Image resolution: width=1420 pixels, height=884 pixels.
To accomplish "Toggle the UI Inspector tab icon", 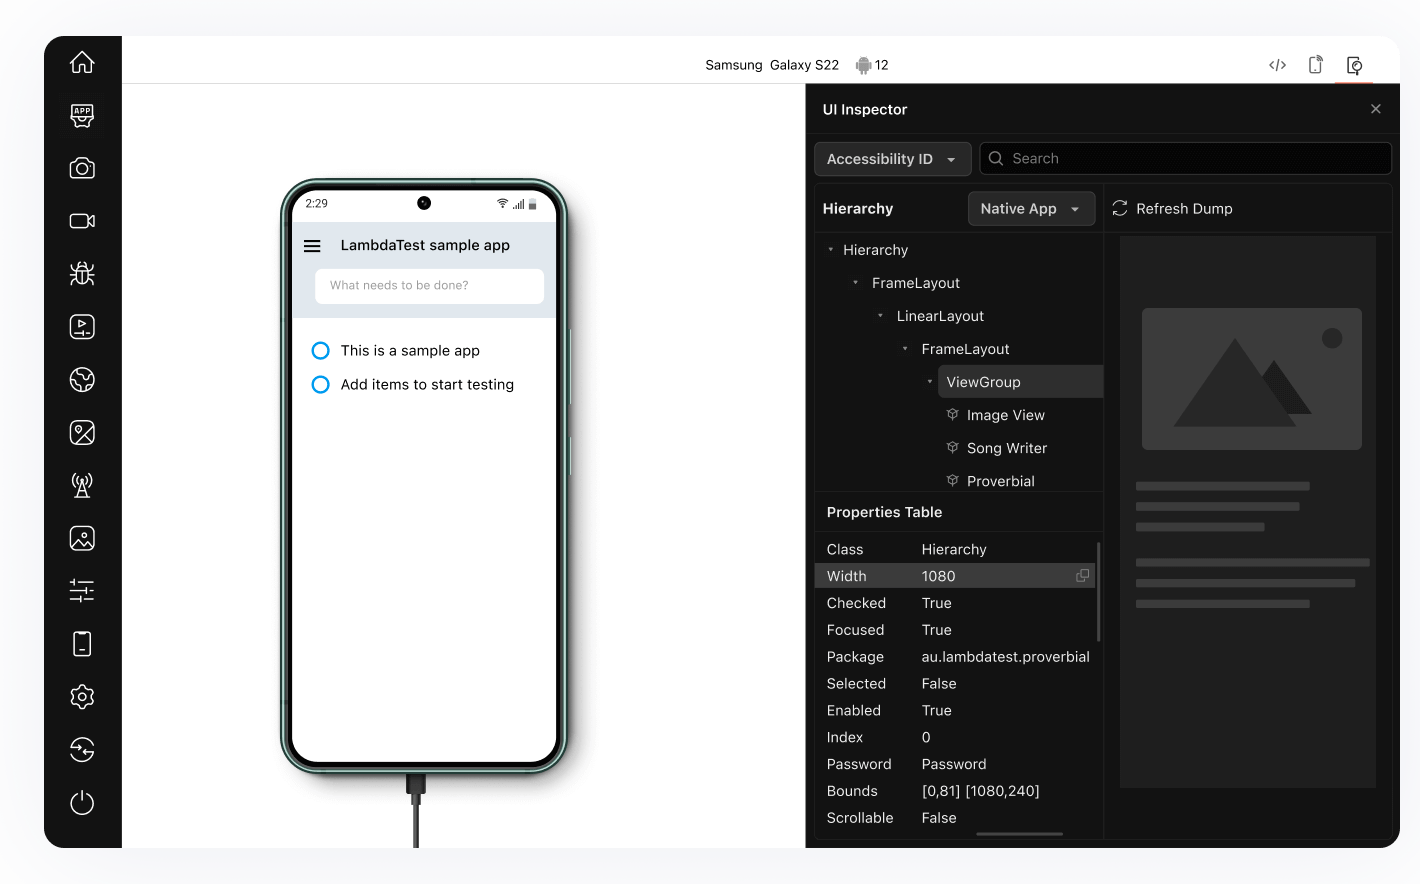I will click(x=1355, y=64).
